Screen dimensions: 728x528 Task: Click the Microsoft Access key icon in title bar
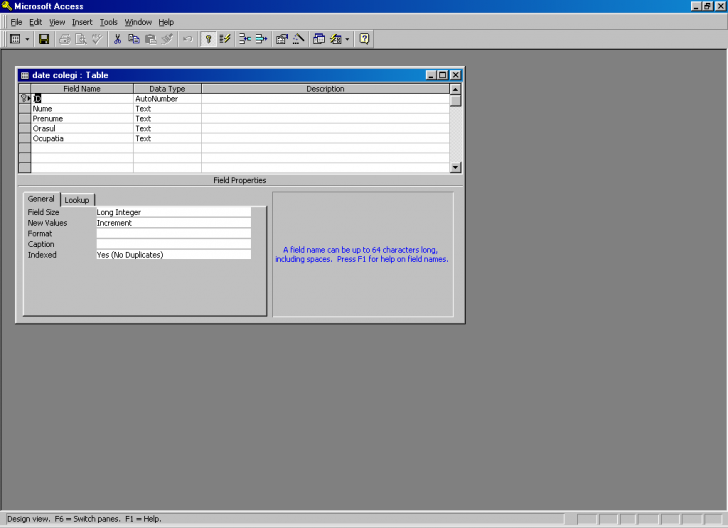[6, 6]
